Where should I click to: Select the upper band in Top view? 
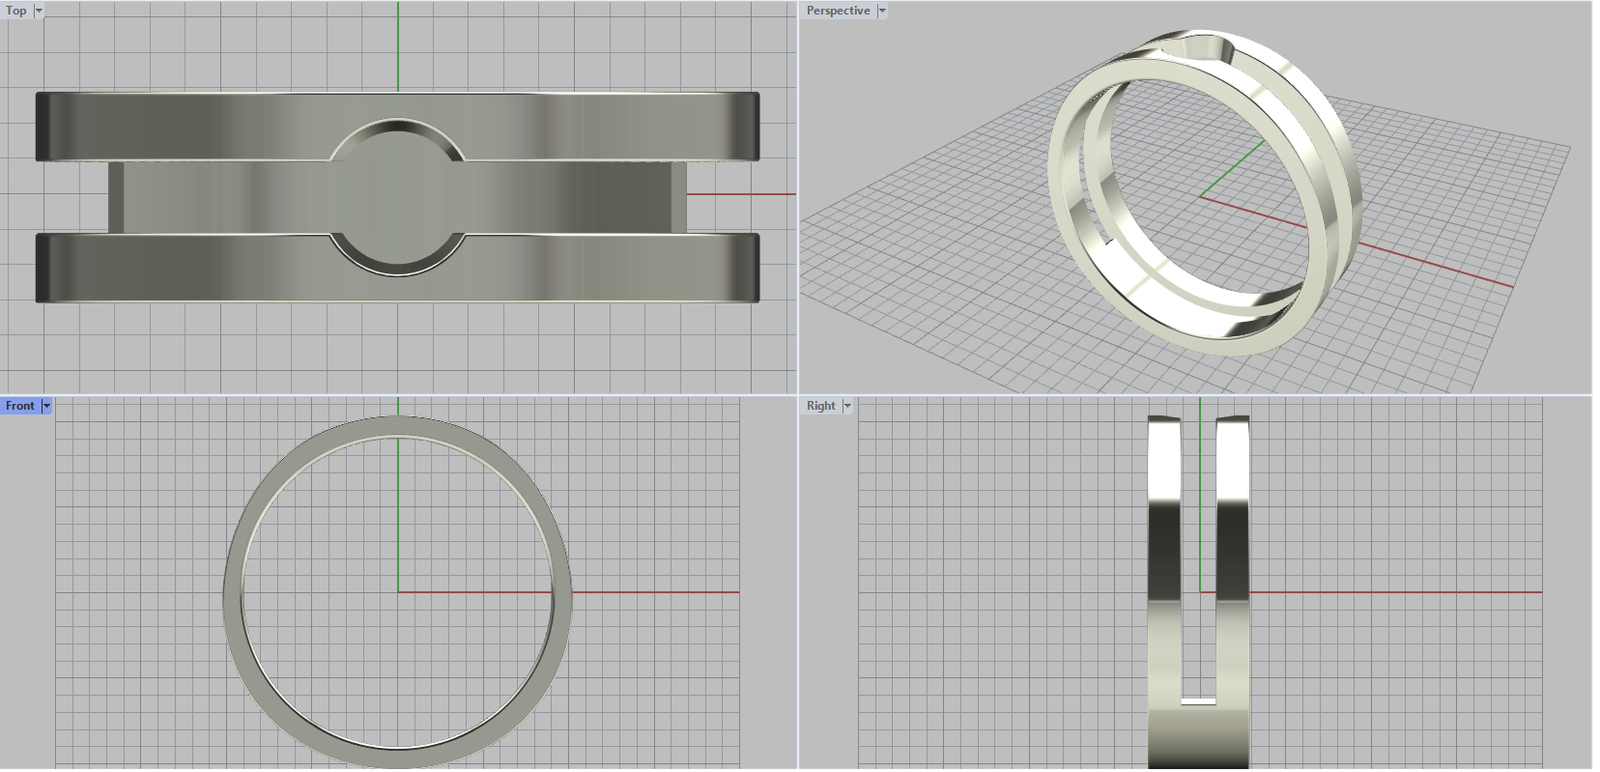[x=200, y=125]
